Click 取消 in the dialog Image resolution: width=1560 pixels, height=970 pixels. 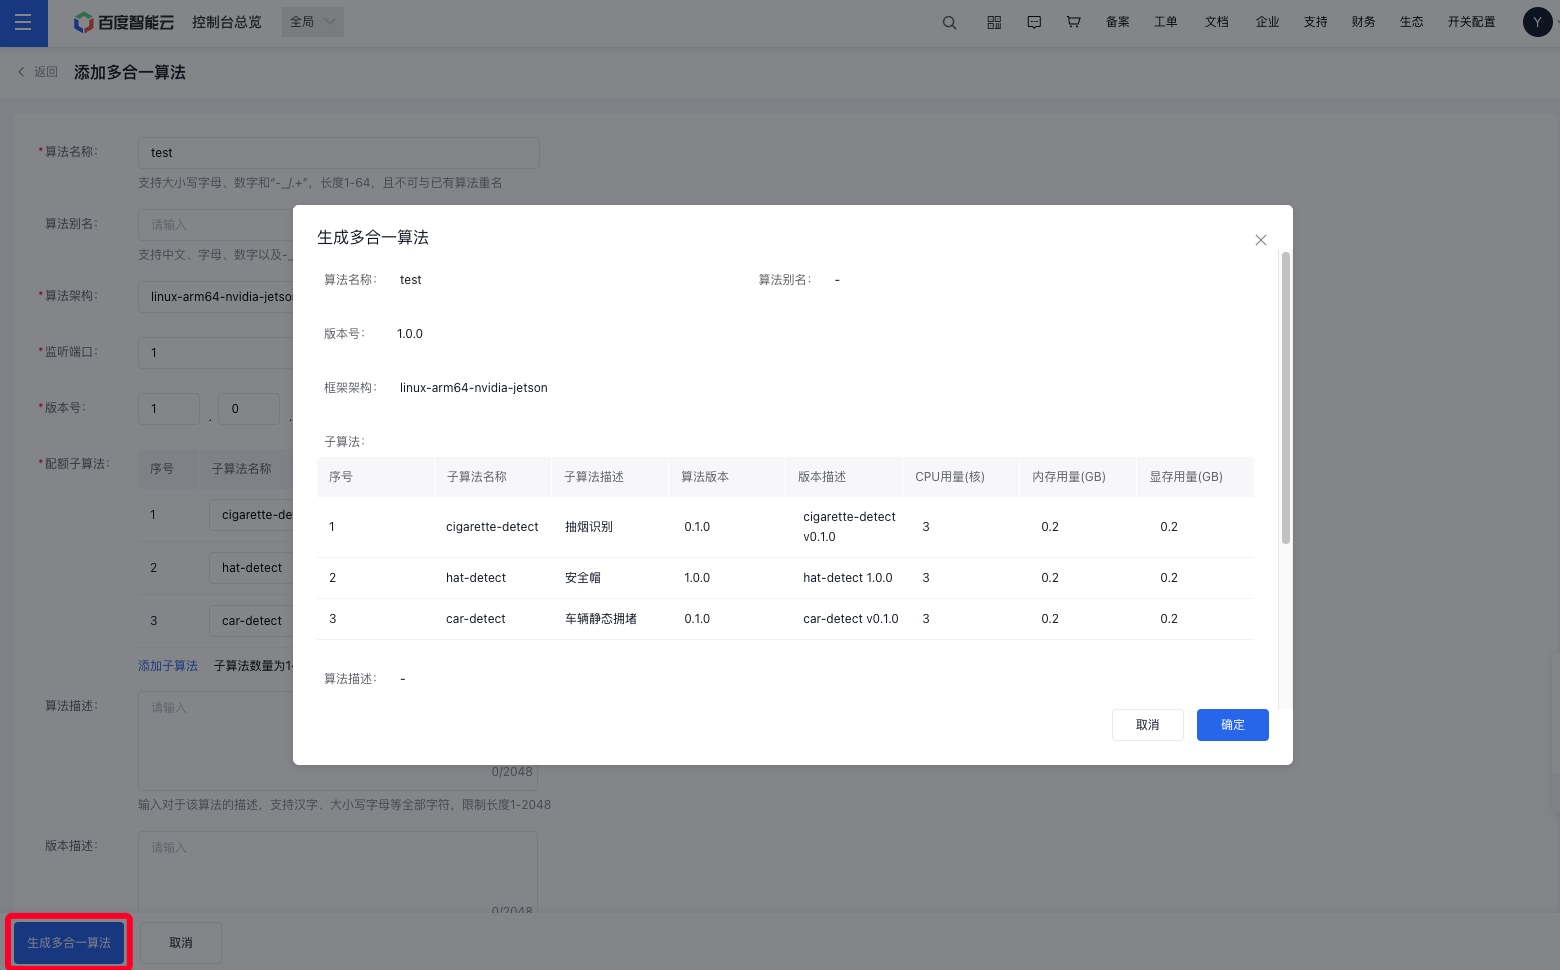point(1147,725)
